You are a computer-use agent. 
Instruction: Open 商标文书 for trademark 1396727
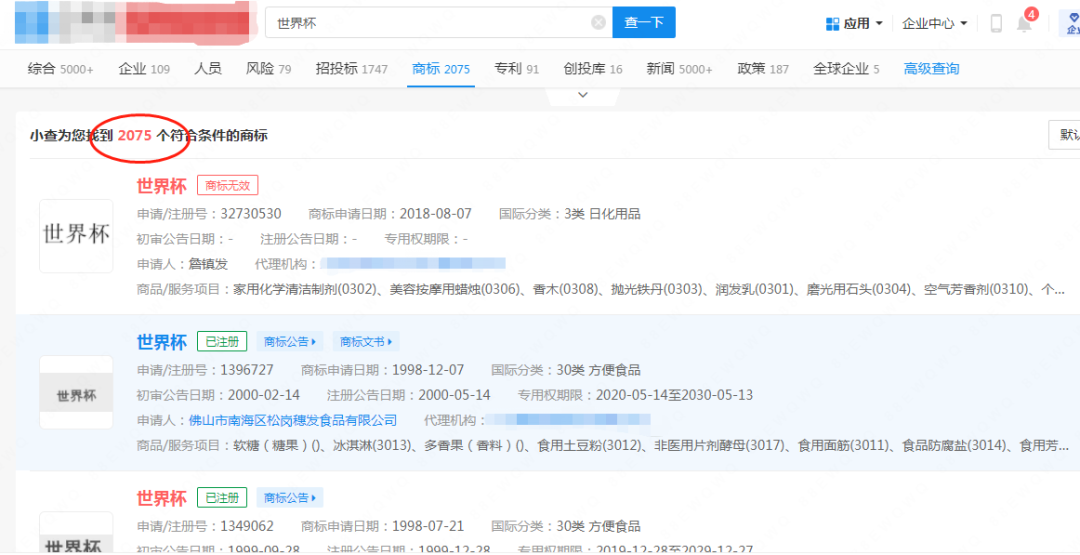[366, 342]
